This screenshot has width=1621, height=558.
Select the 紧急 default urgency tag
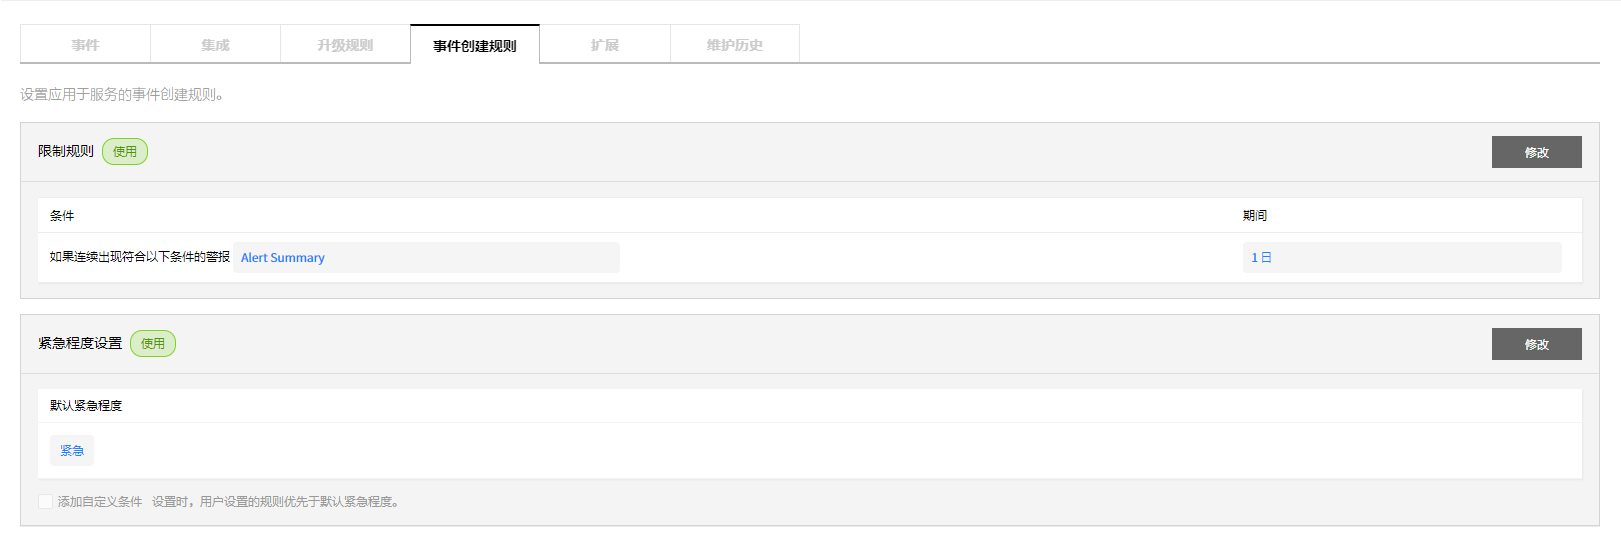point(72,451)
